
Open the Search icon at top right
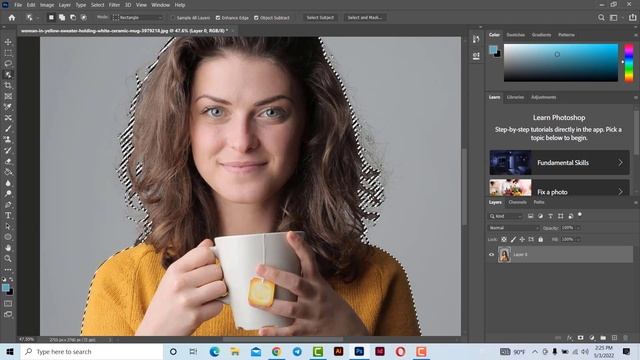point(601,18)
